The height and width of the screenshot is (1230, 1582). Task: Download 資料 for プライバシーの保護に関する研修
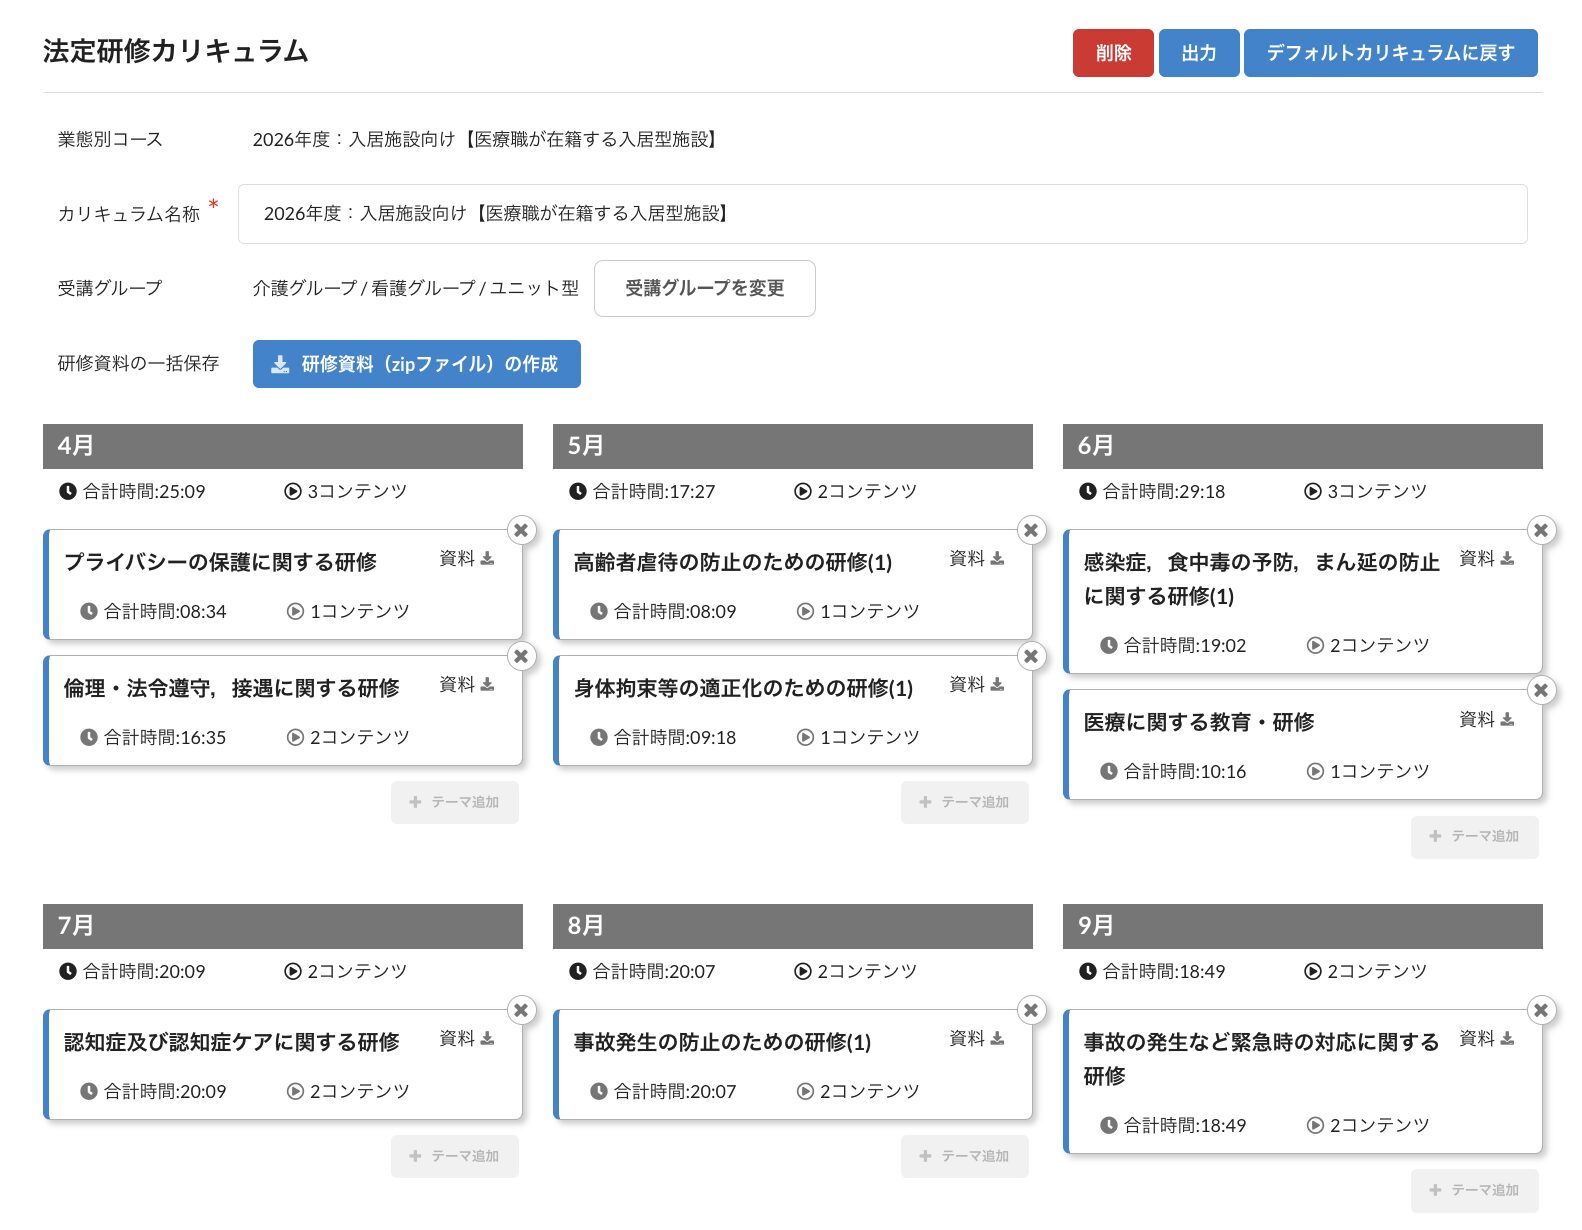tap(467, 558)
